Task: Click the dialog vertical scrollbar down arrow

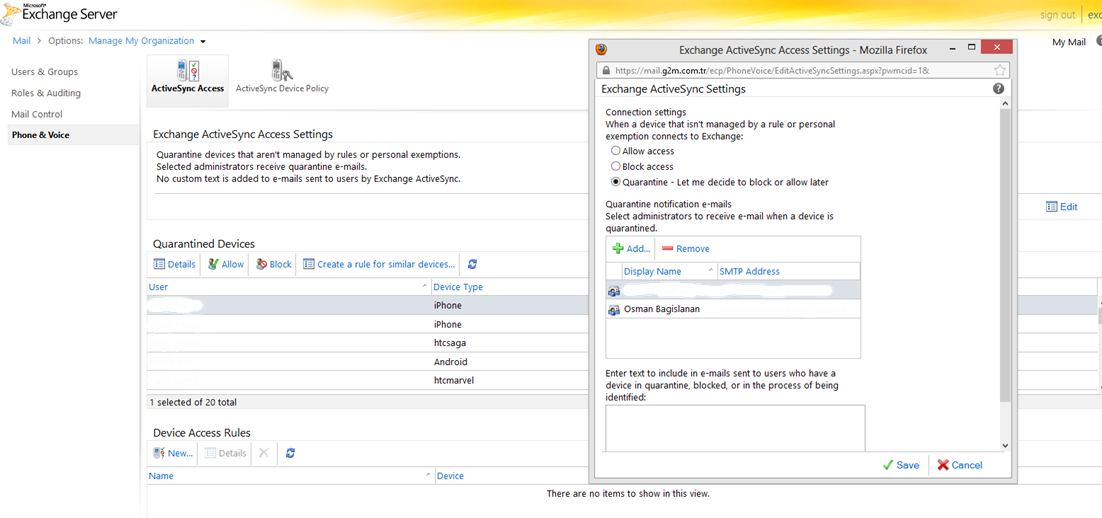Action: [x=1004, y=446]
